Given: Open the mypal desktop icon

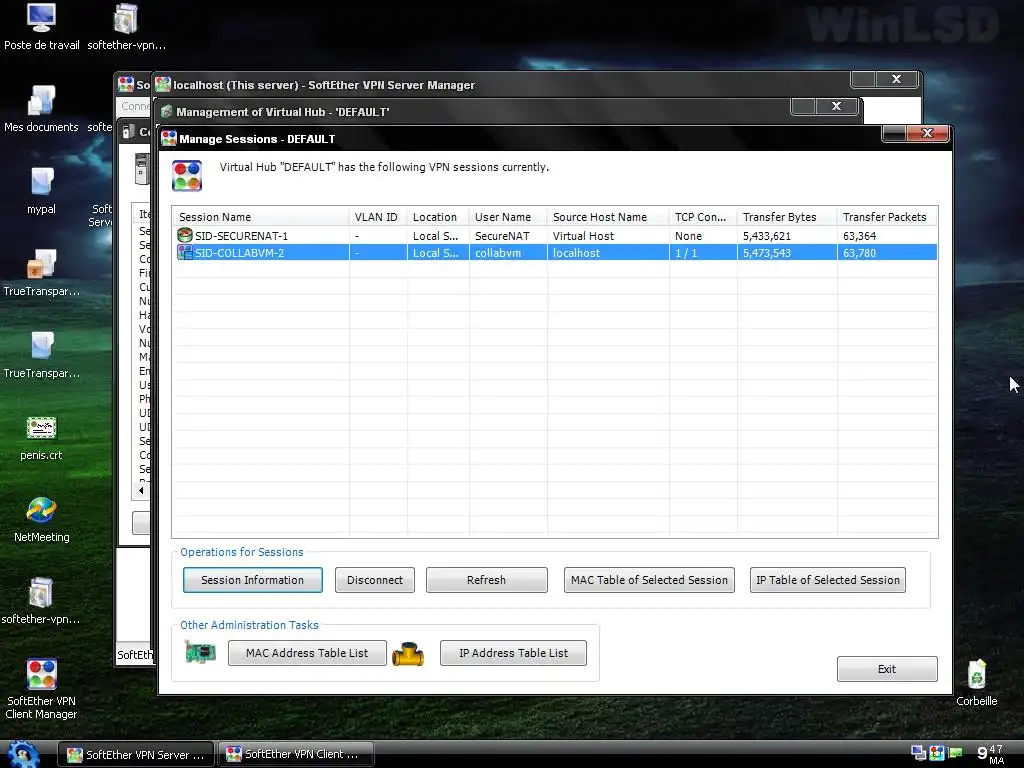Looking at the screenshot, I should tap(41, 191).
